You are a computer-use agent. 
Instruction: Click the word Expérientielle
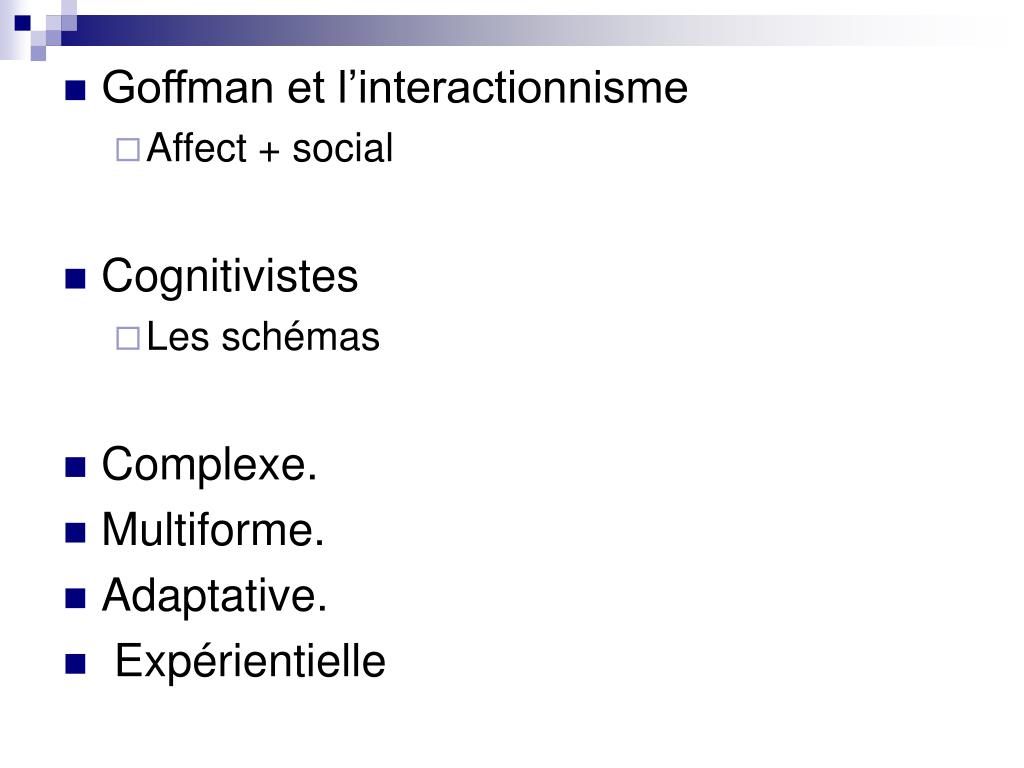[x=250, y=662]
